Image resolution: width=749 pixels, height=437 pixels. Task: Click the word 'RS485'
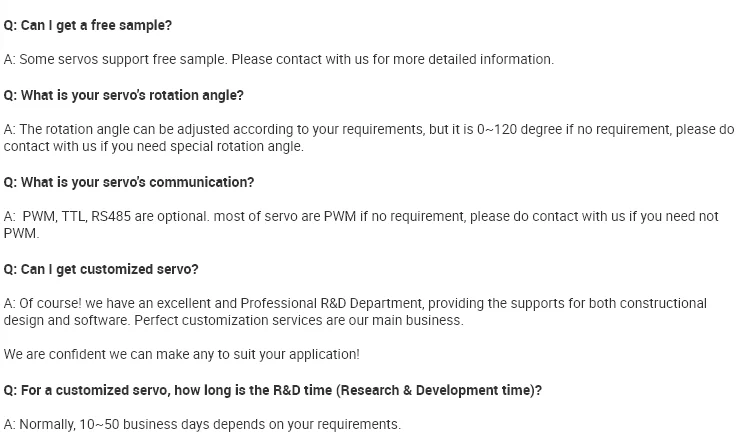(x=111, y=217)
